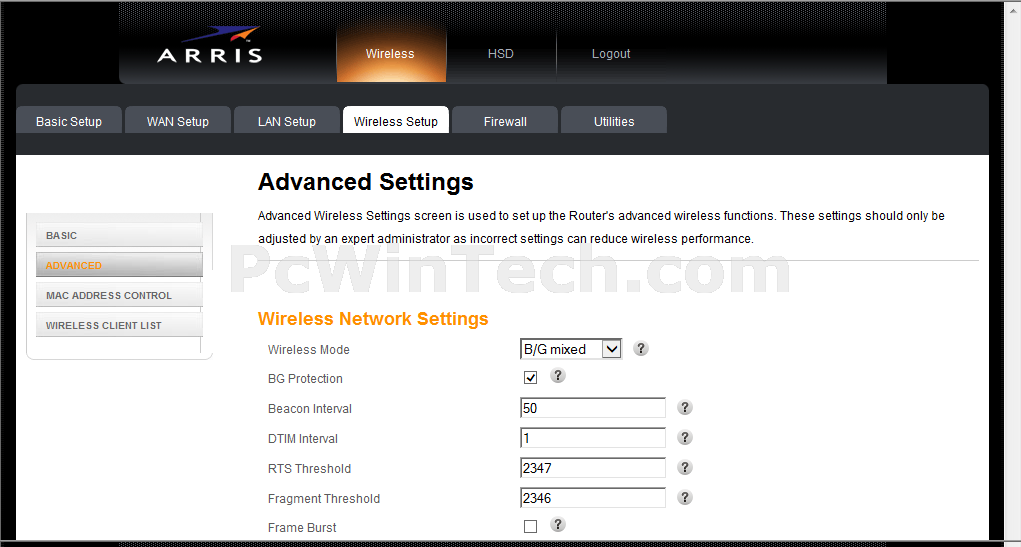This screenshot has height=547, width=1021.
Task: Open the LAN Setup tab
Action: 287,121
